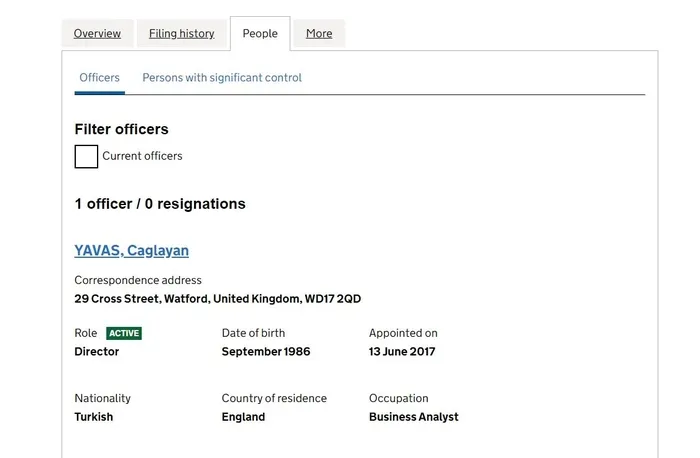Image resolution: width=700 pixels, height=458 pixels.
Task: Click the 29 Cross Street address line
Action: (217, 299)
